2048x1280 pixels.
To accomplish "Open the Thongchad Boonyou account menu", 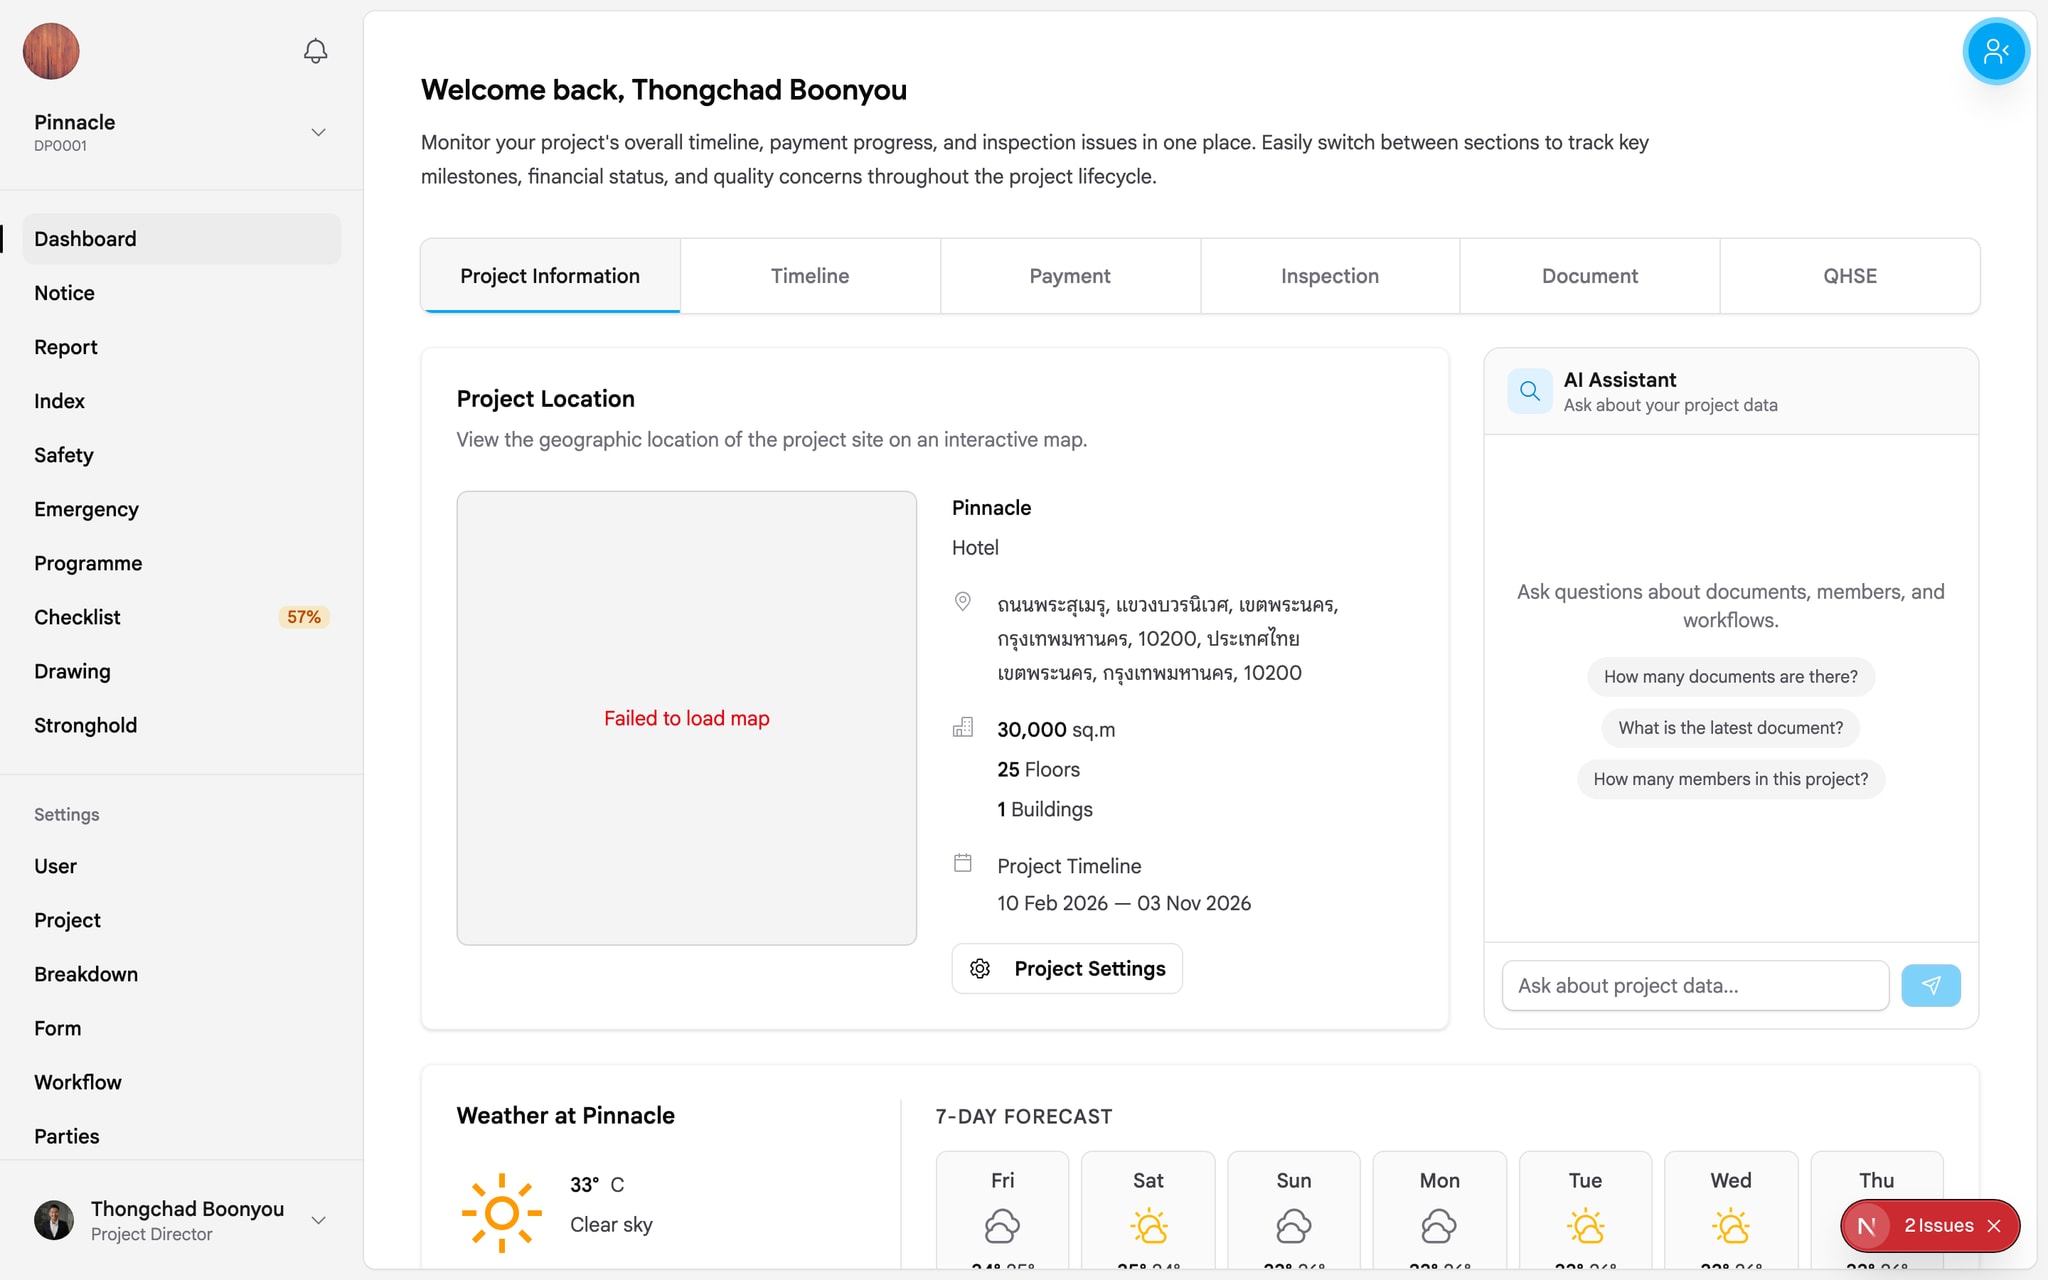I will pyautogui.click(x=318, y=1220).
